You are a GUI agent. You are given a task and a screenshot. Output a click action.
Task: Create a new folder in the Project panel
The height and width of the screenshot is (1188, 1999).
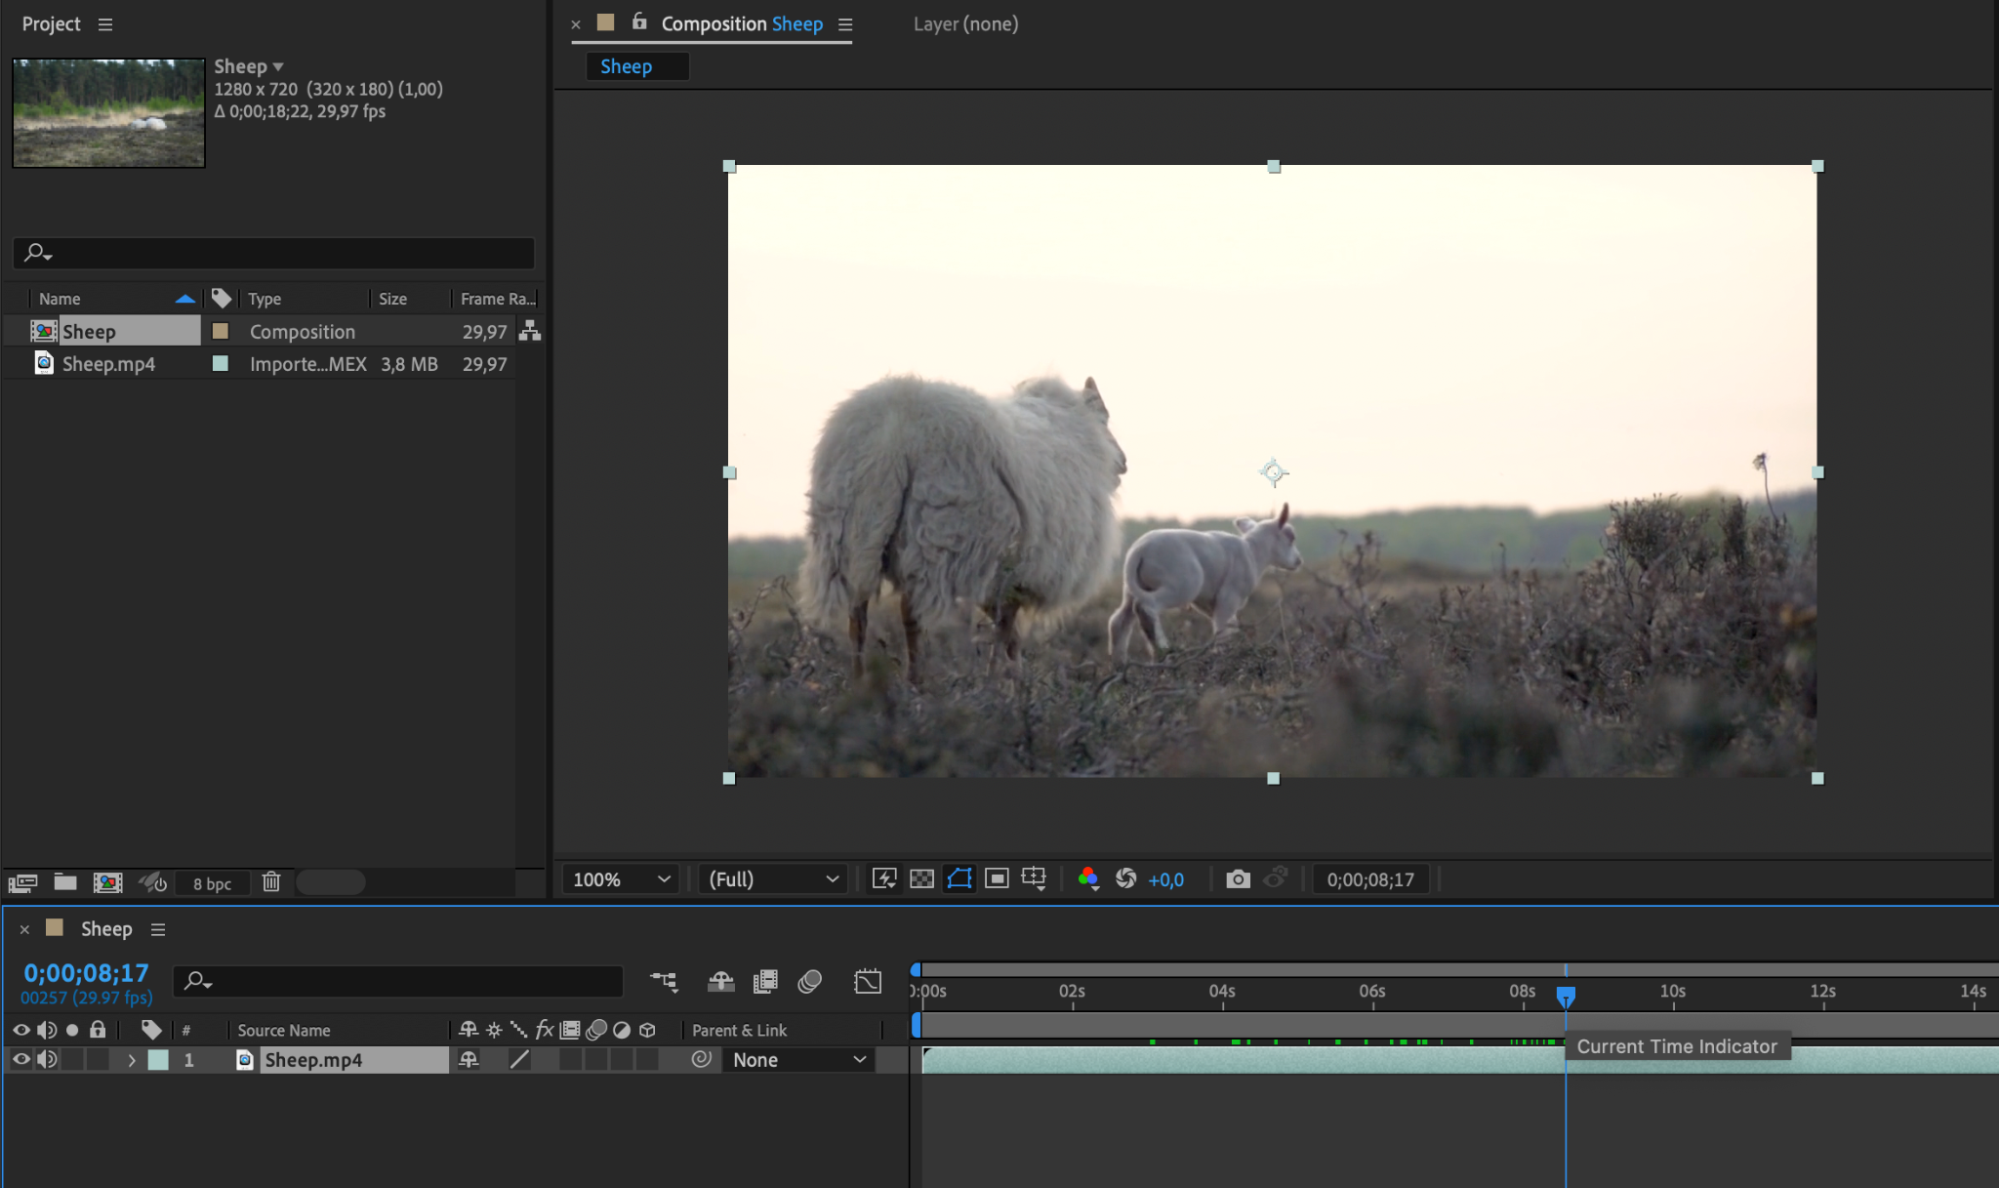click(x=65, y=882)
